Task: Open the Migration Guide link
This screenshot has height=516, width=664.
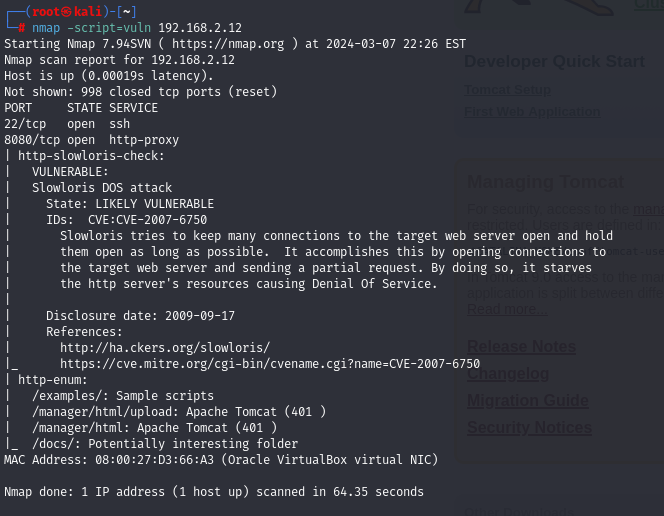Action: click(527, 401)
